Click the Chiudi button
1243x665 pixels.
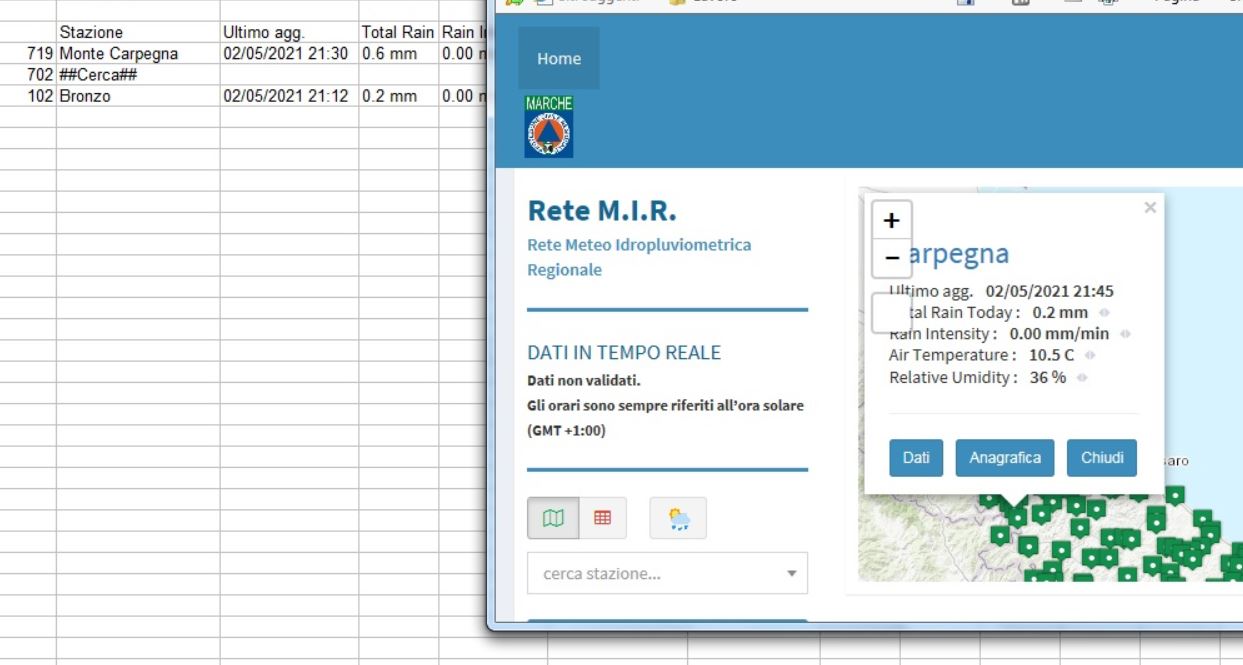(1102, 458)
